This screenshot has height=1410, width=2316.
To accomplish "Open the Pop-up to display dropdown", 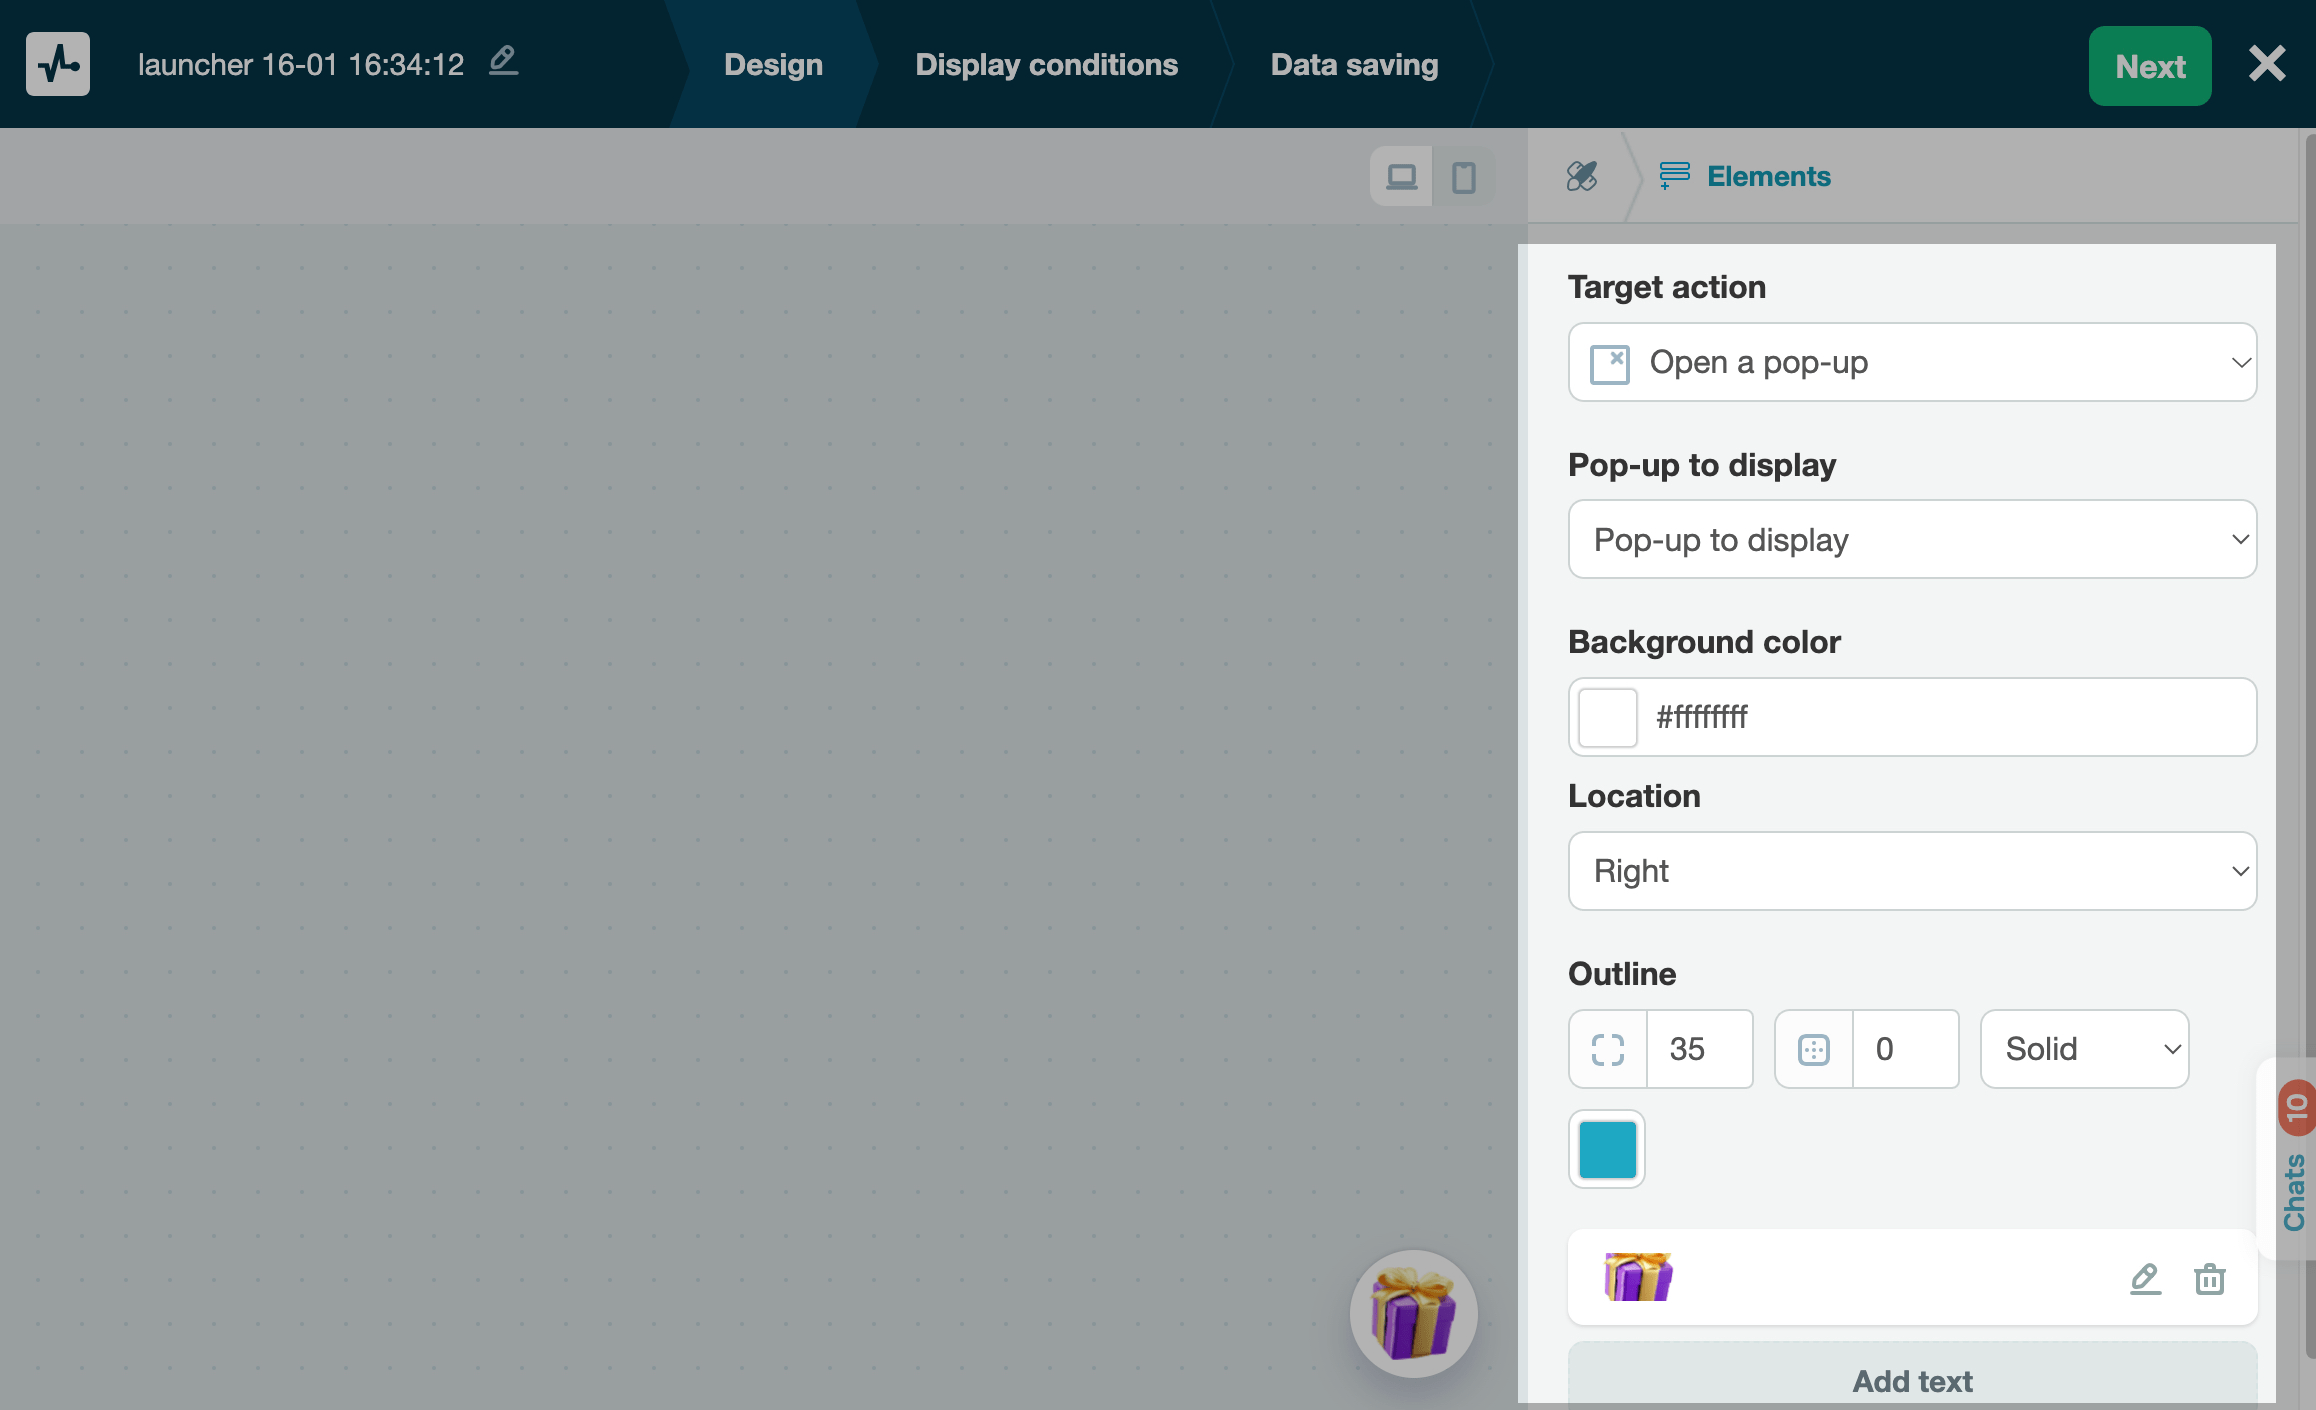I will [x=1912, y=539].
